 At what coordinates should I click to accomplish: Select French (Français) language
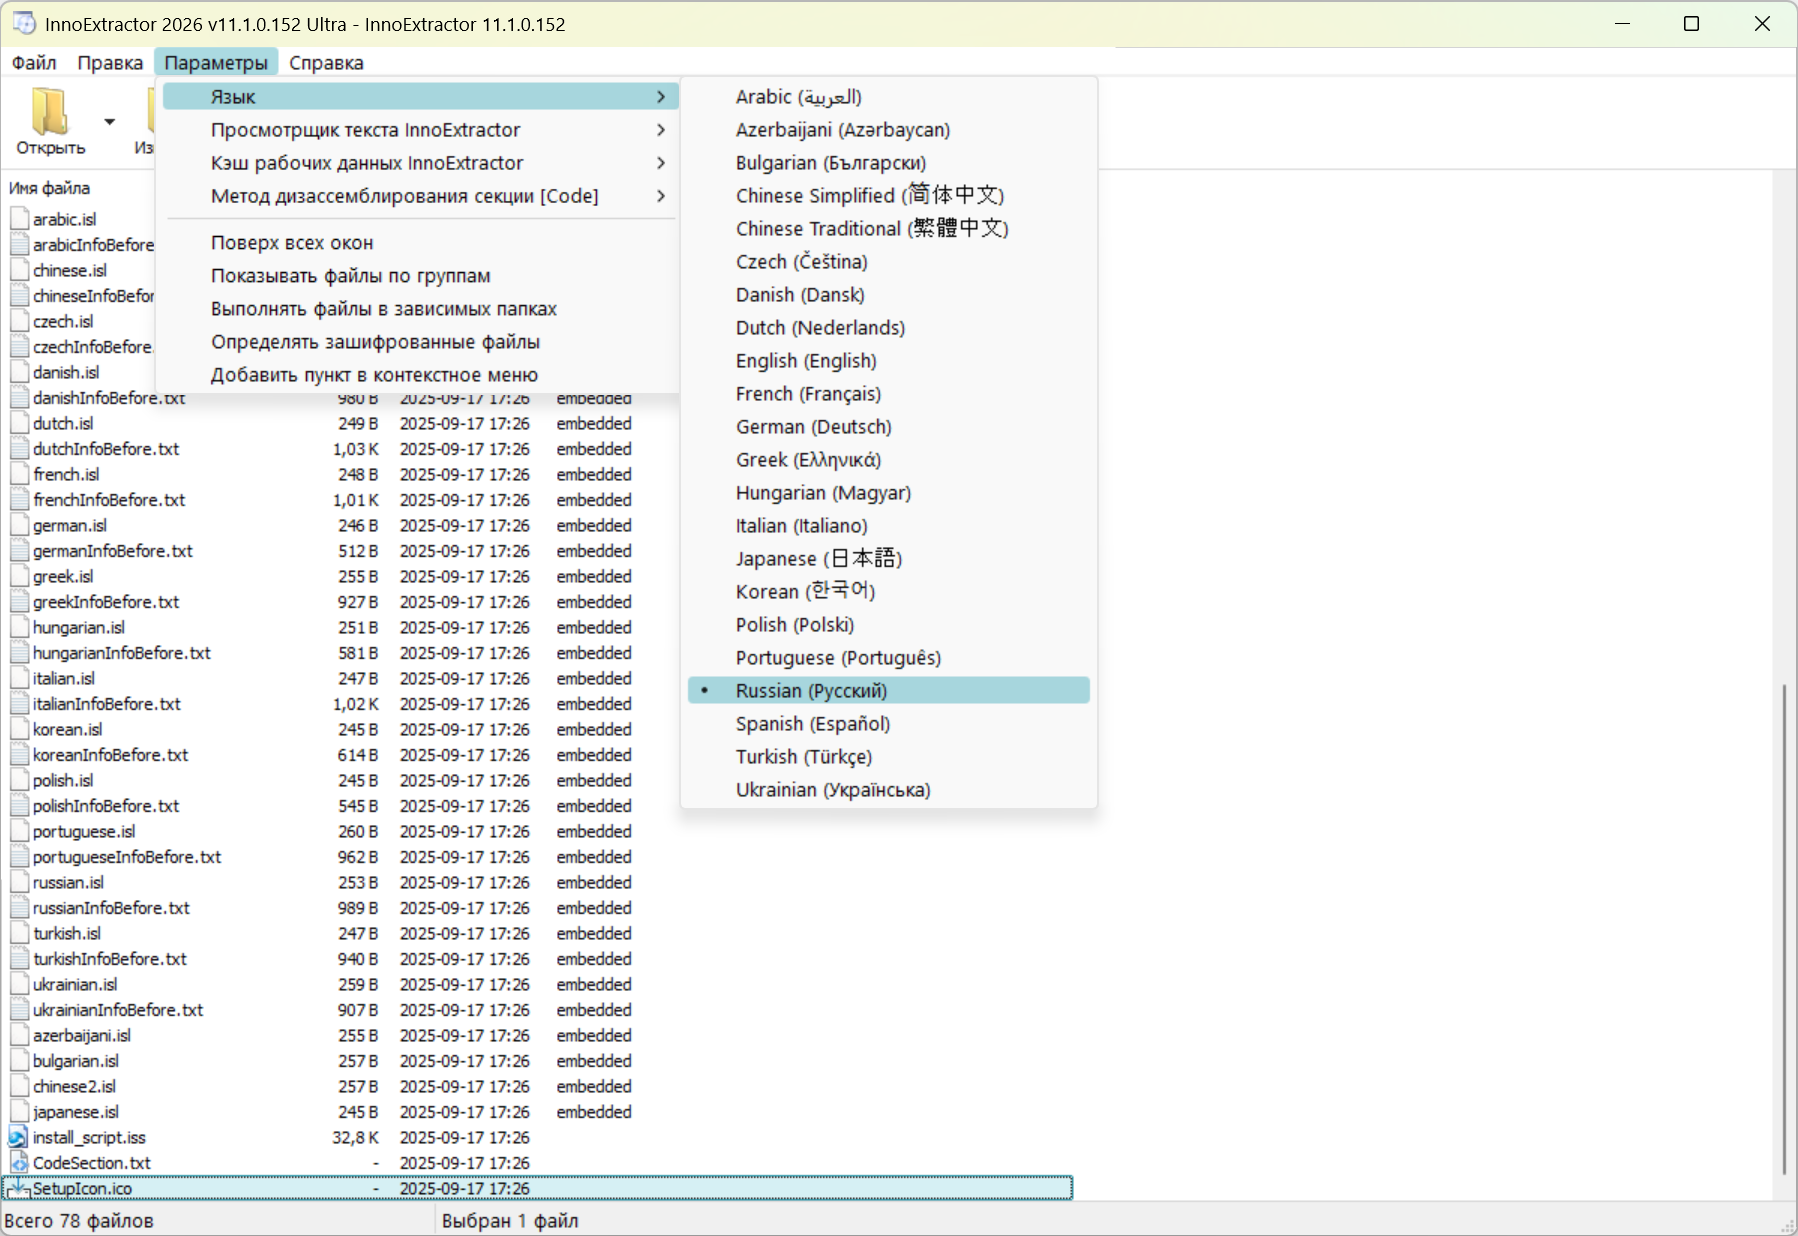pyautogui.click(x=889, y=394)
